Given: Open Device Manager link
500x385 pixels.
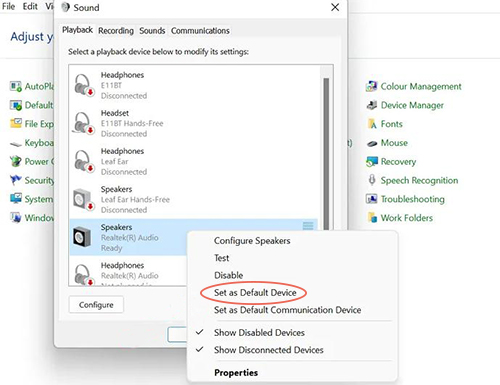Looking at the screenshot, I should pos(412,105).
